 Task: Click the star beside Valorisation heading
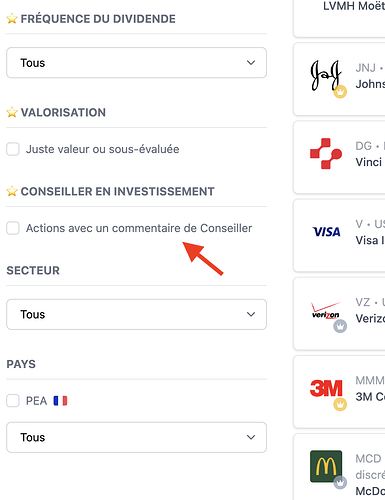pos(12,112)
